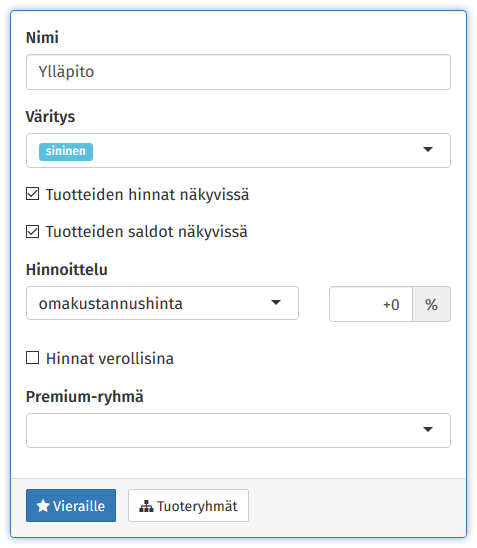Select the sininen color badge

point(66,152)
